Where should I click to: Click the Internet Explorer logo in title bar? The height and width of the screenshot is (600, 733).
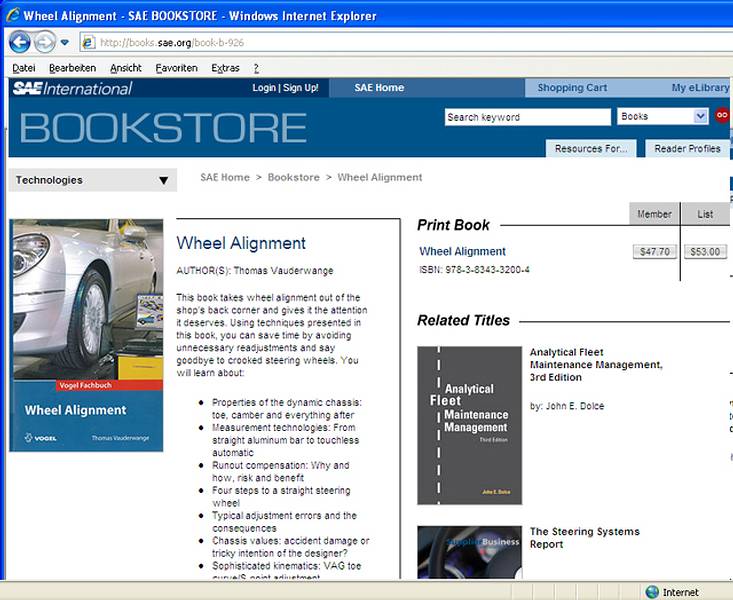point(12,15)
